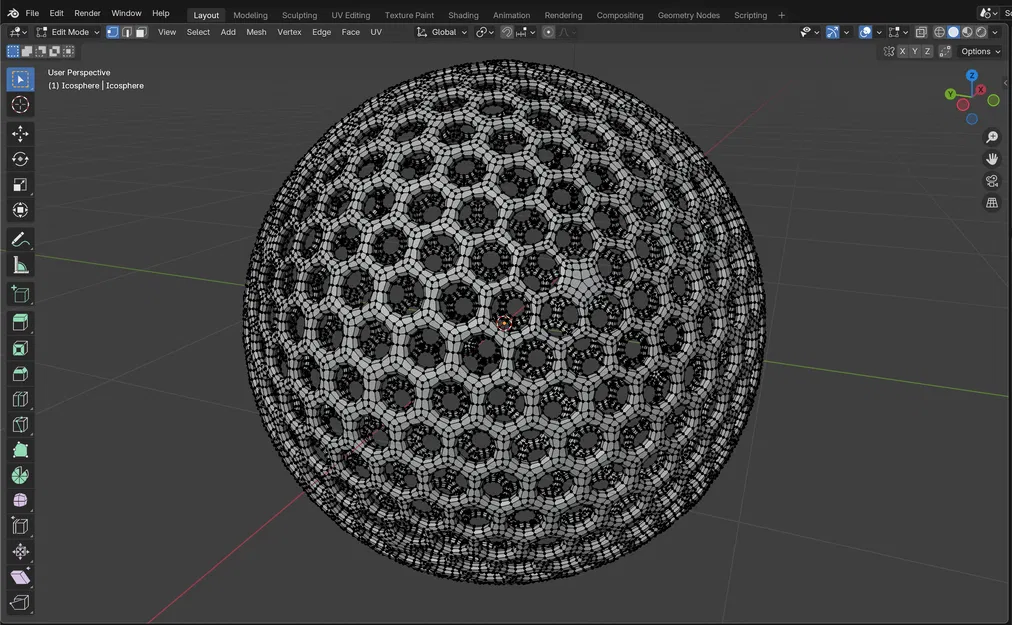Open the Global transform orientation dropdown

coord(443,31)
